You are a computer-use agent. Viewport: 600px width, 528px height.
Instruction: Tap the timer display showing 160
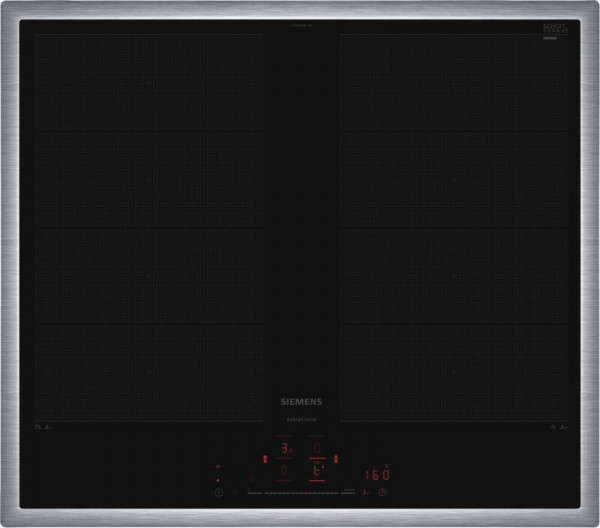coord(375,474)
